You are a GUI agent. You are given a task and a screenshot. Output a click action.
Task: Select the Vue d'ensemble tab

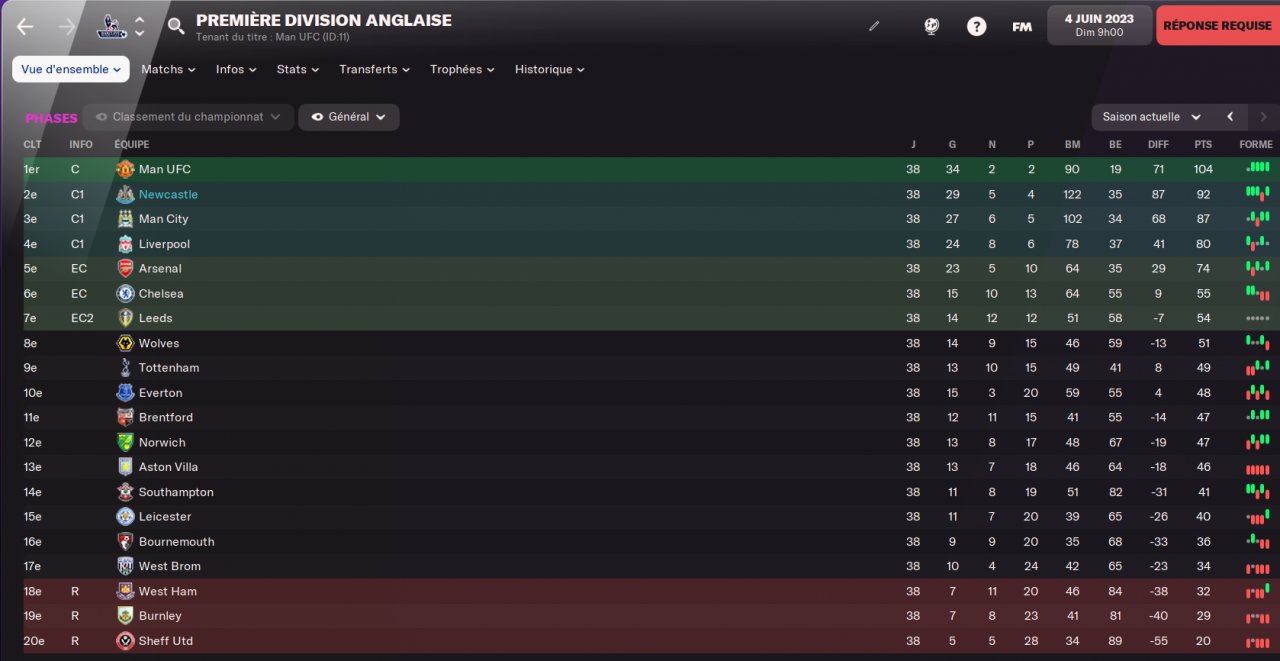tap(71, 69)
